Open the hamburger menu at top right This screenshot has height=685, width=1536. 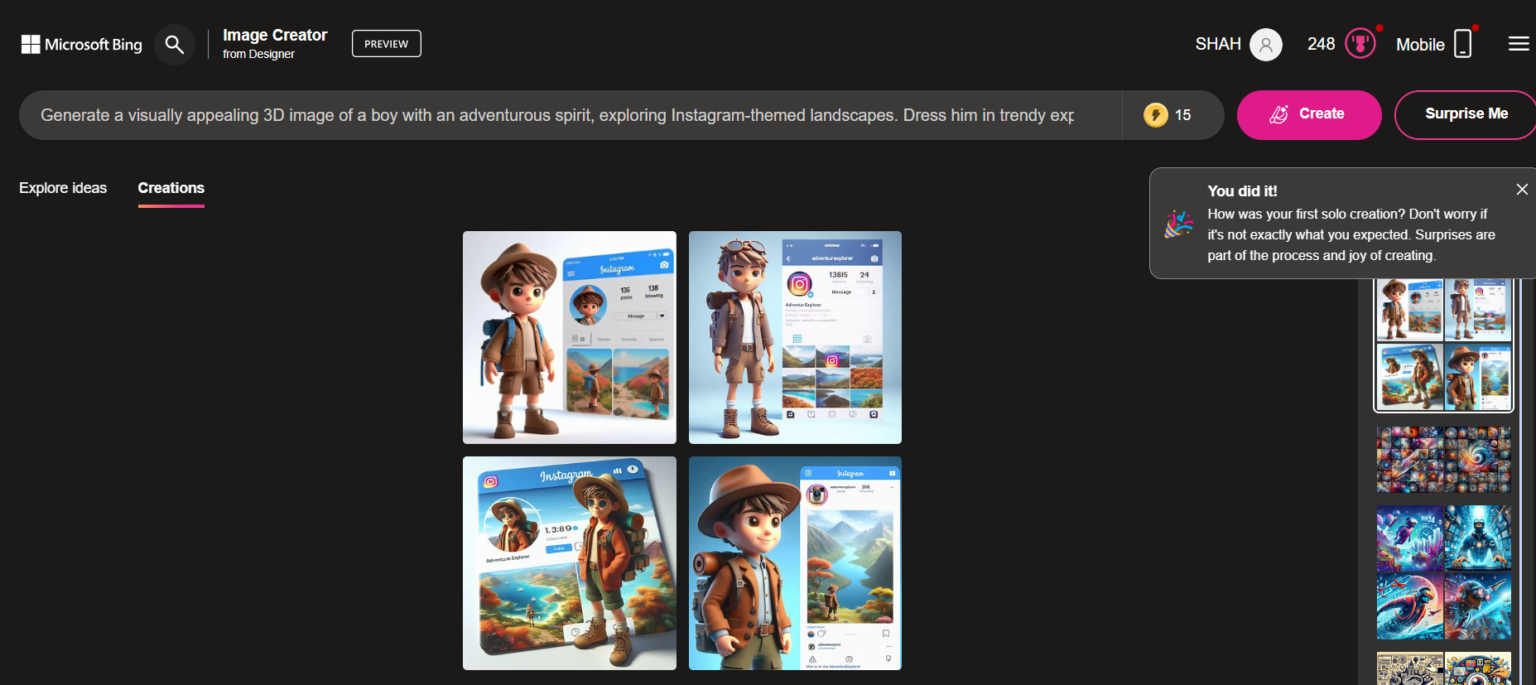pyautogui.click(x=1518, y=43)
